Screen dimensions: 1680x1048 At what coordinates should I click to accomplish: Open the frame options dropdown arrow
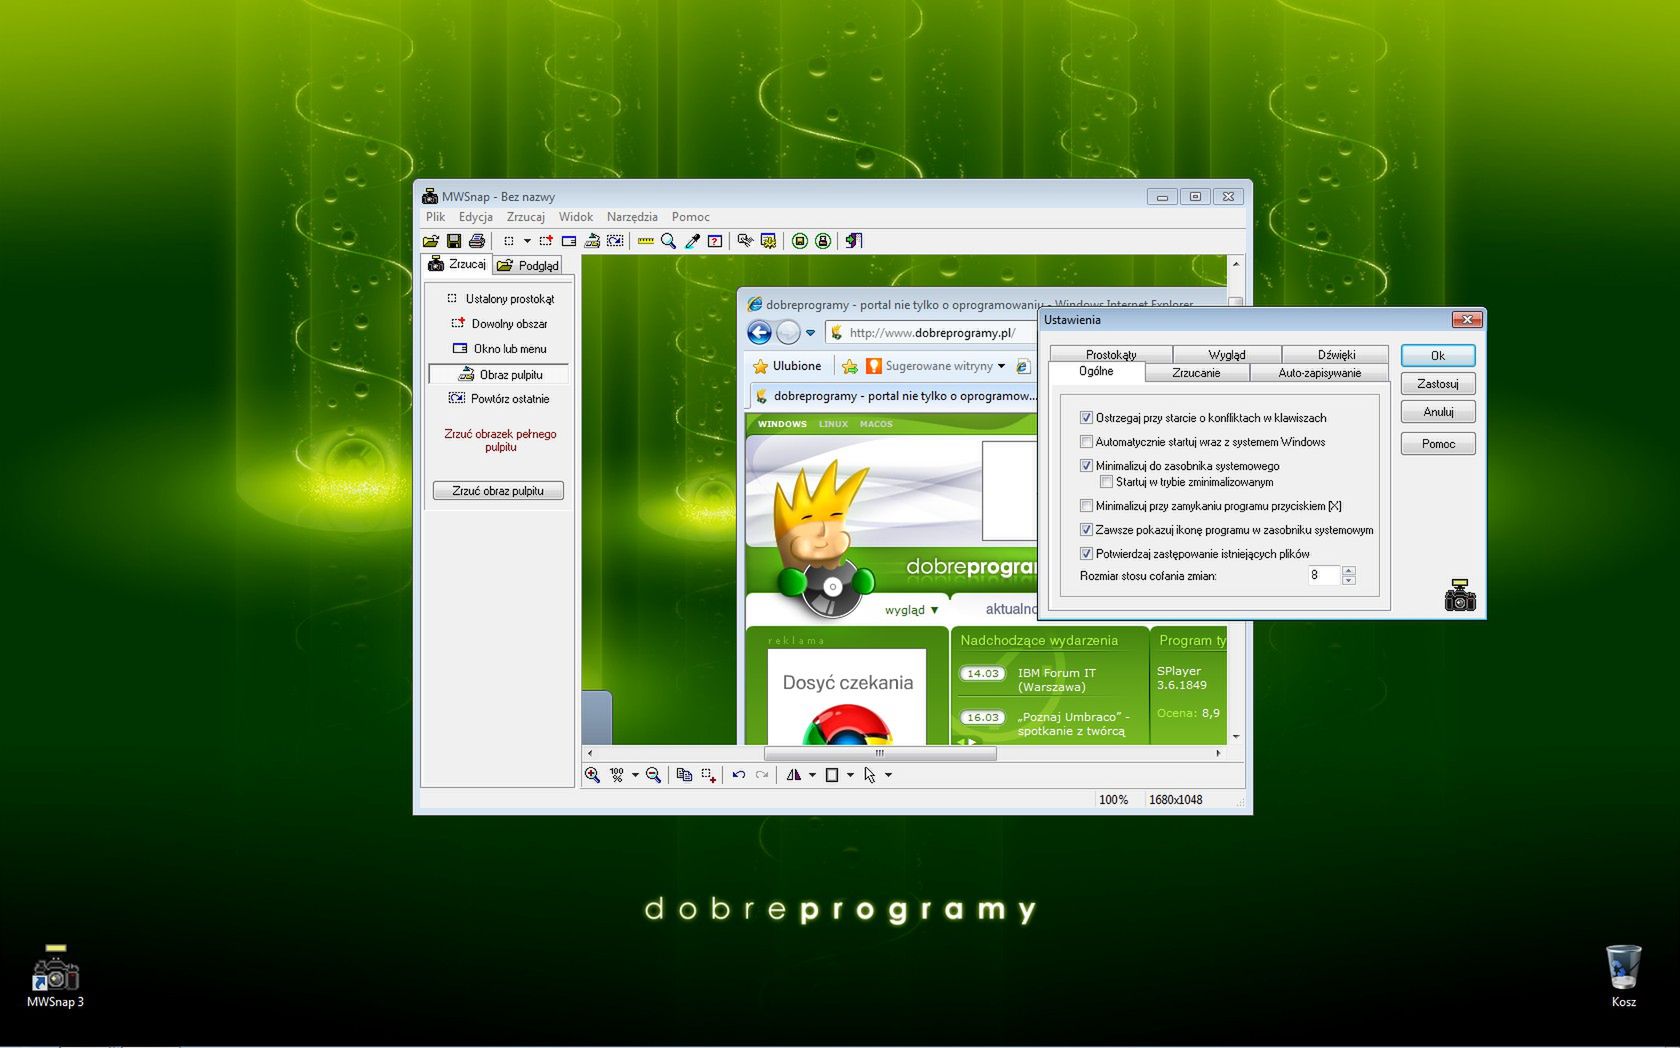pyautogui.click(x=850, y=775)
